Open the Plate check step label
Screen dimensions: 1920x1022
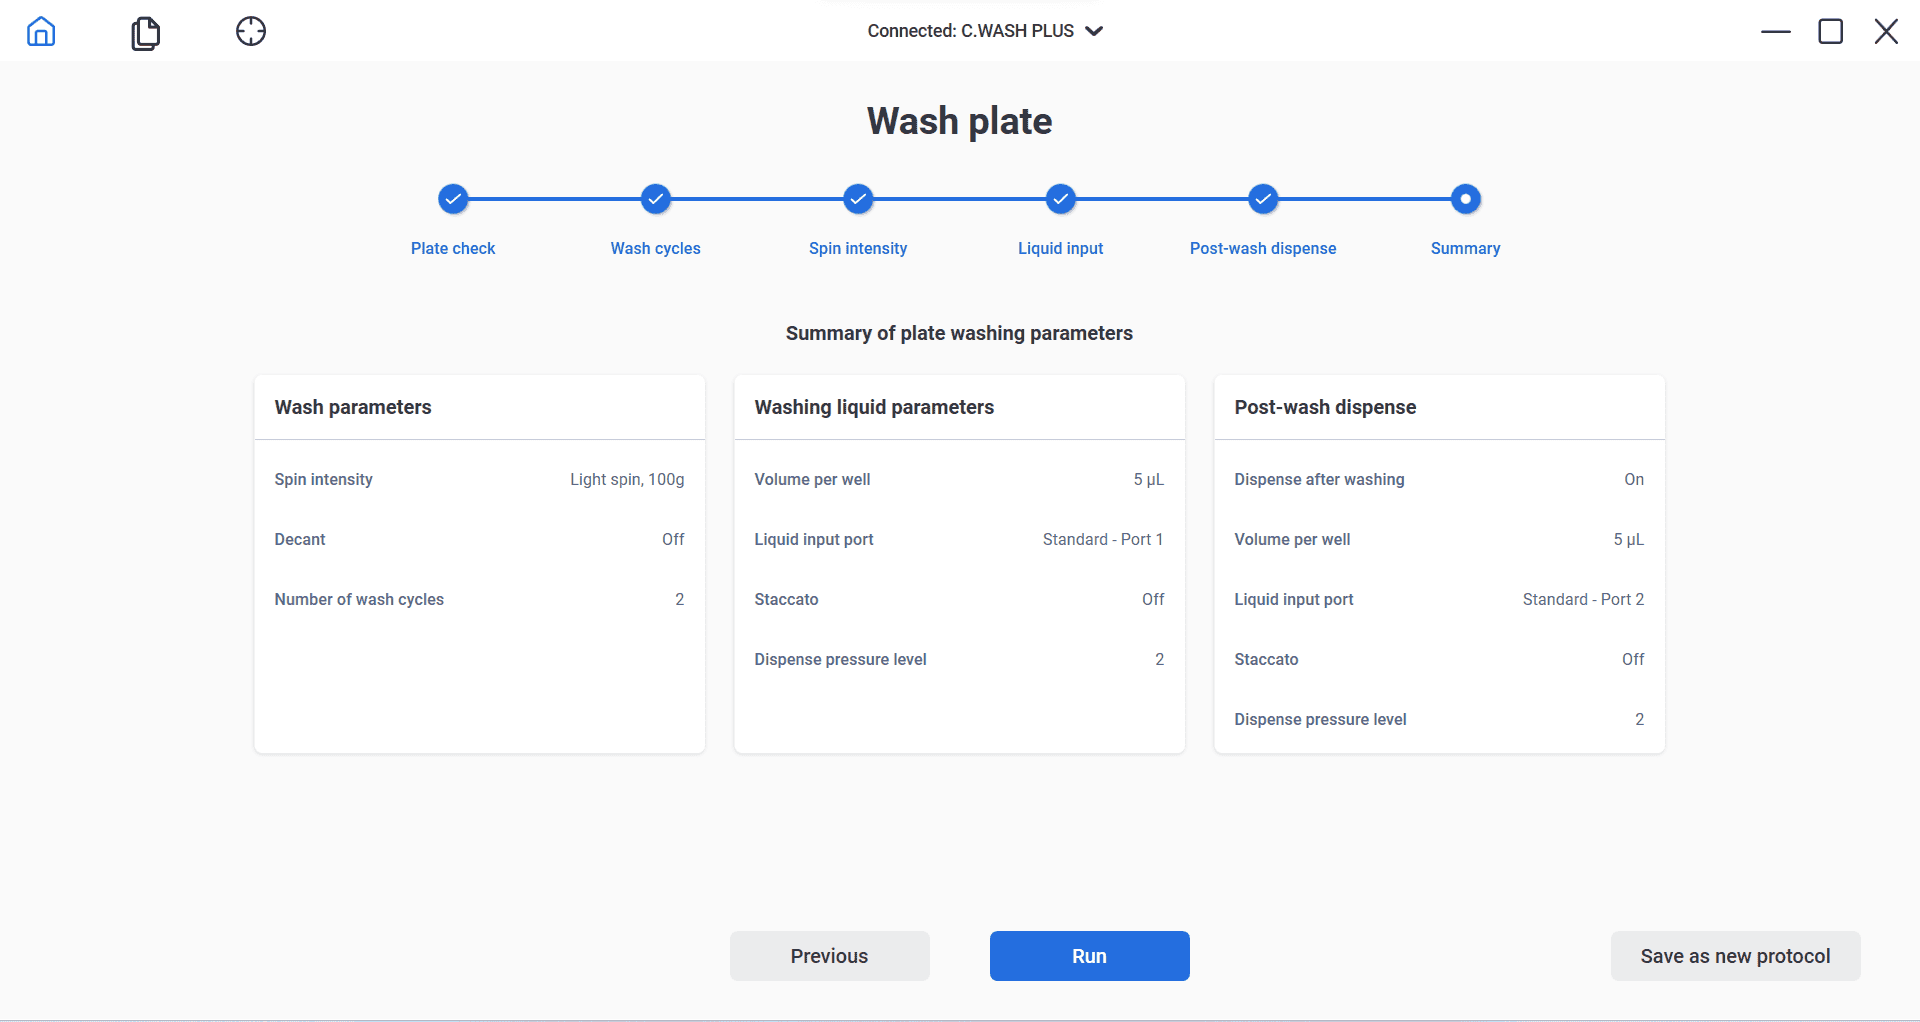[x=453, y=248]
